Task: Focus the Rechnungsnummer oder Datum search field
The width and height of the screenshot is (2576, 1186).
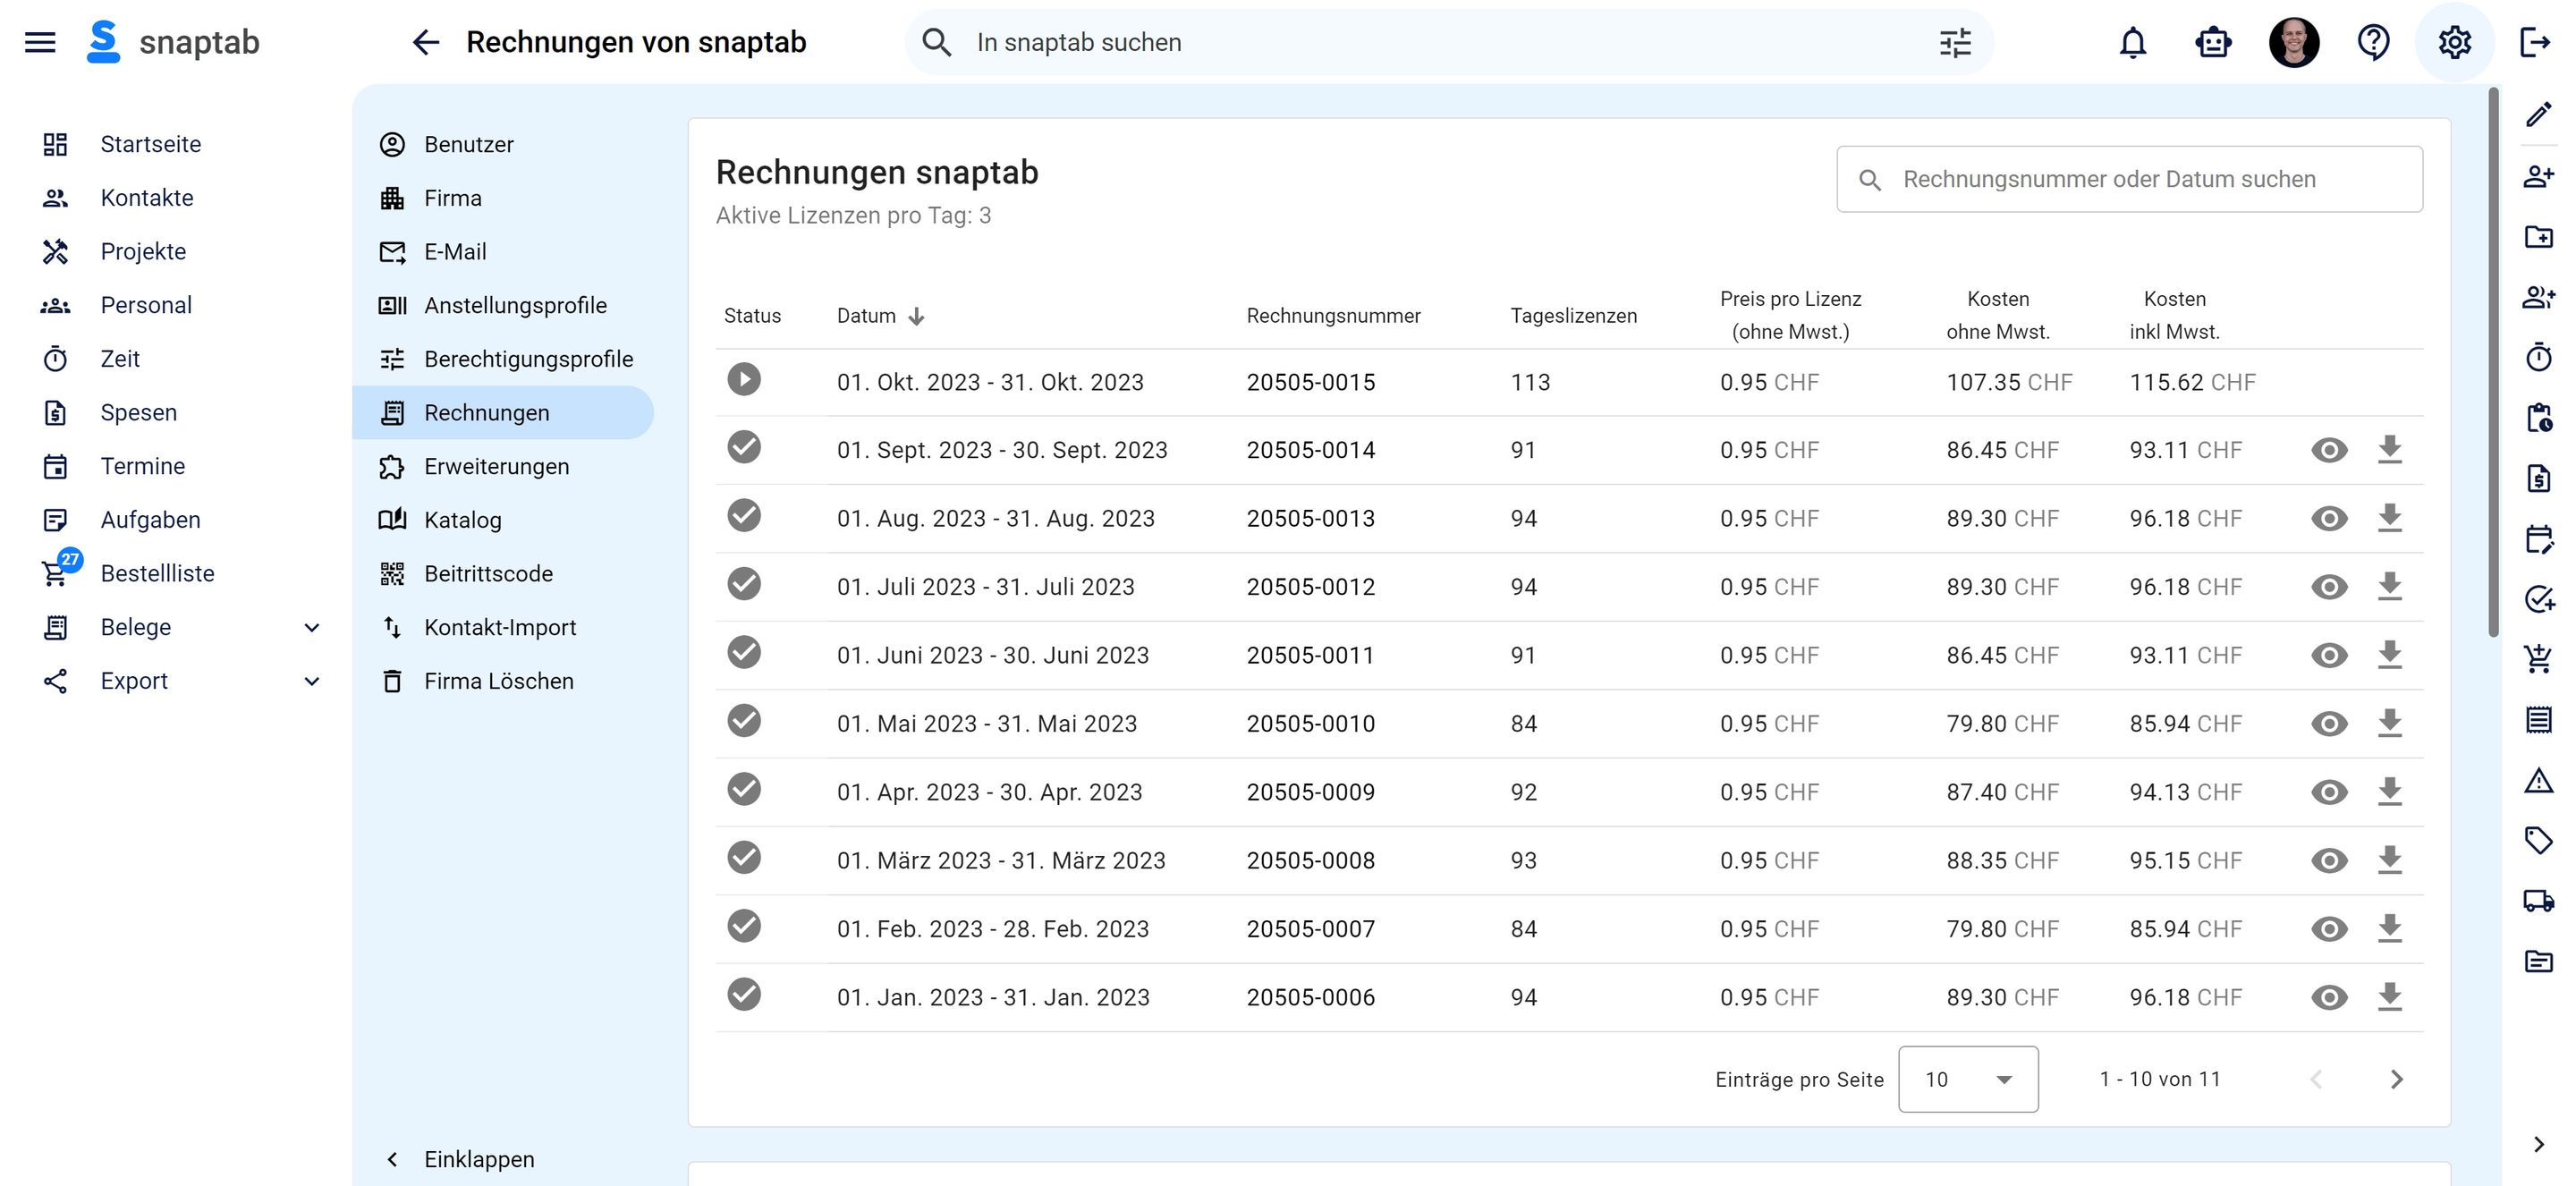Action: pyautogui.click(x=2129, y=179)
